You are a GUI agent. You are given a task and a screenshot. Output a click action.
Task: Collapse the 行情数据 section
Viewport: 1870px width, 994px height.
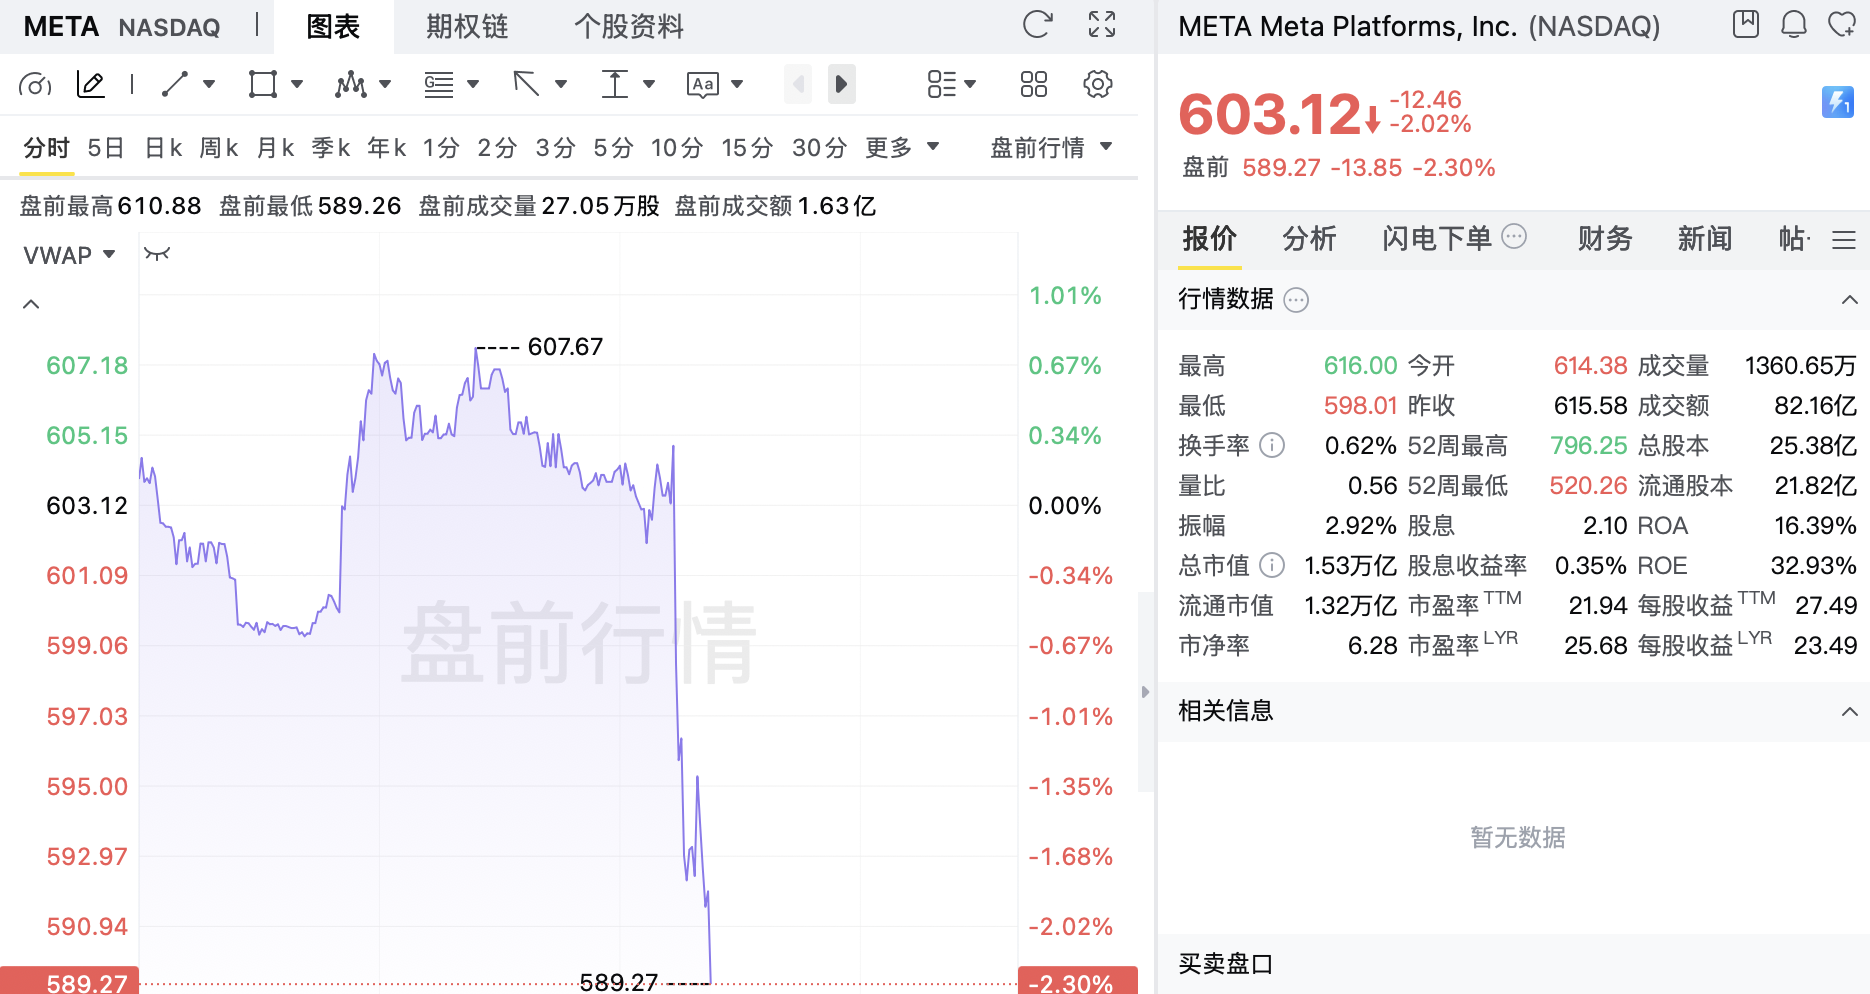click(1849, 300)
